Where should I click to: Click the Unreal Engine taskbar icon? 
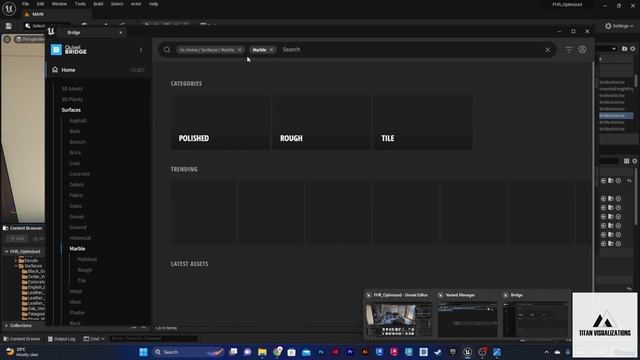click(467, 352)
